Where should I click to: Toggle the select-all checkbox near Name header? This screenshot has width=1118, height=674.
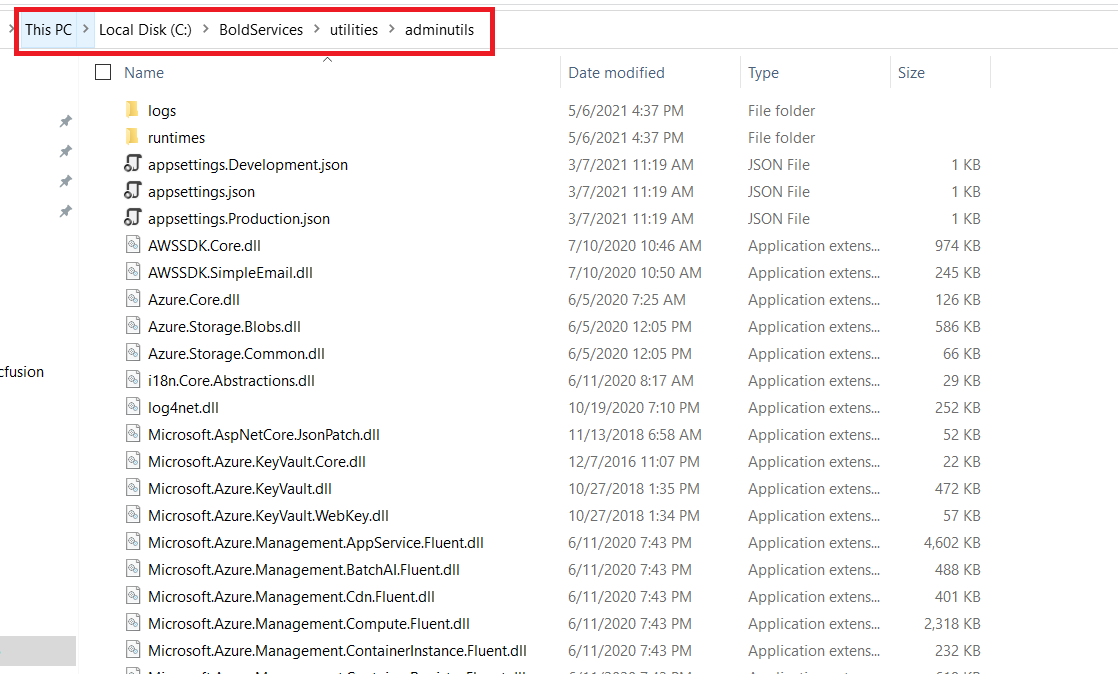[x=103, y=72]
